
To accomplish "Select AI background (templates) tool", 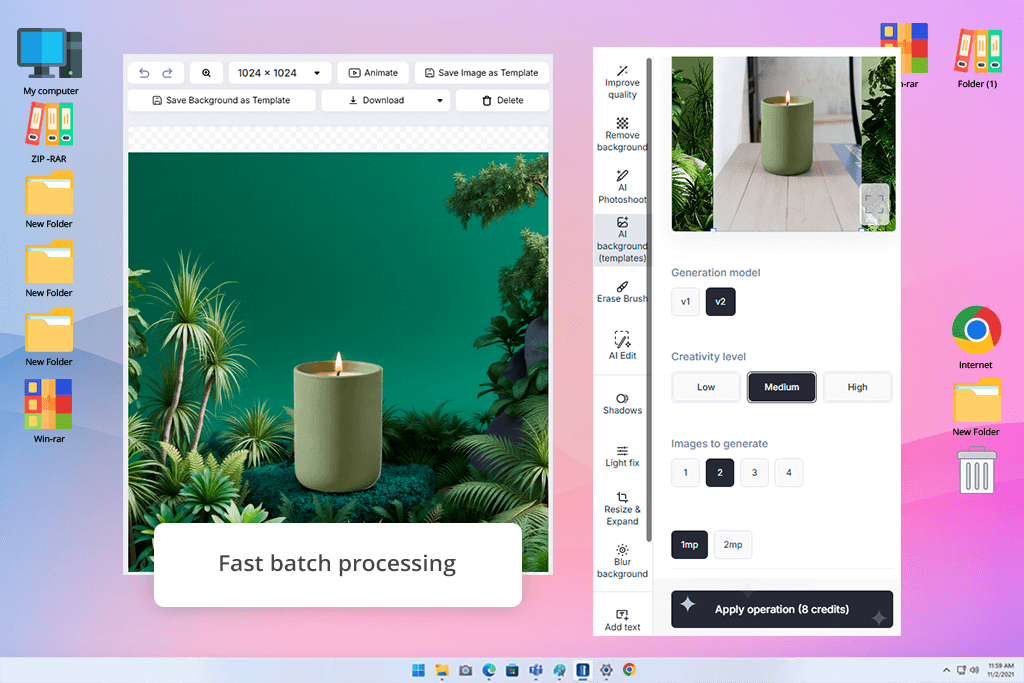I will coord(622,240).
